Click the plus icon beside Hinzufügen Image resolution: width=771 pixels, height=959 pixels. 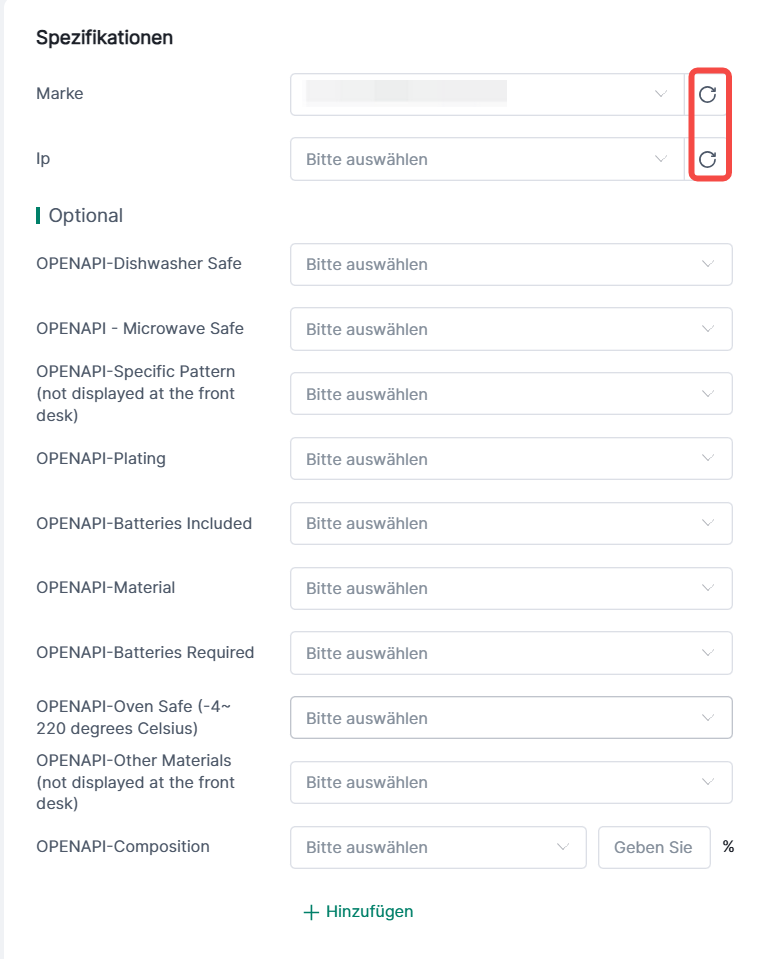pos(311,912)
